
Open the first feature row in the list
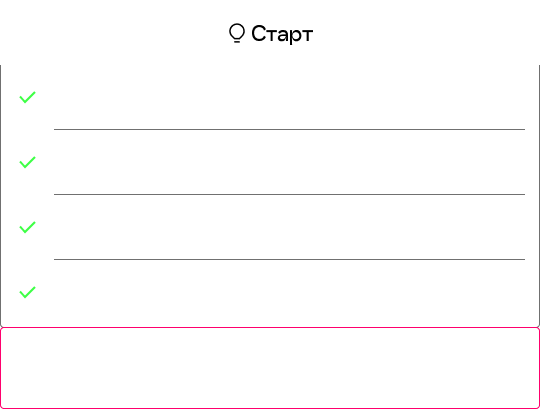270,97
